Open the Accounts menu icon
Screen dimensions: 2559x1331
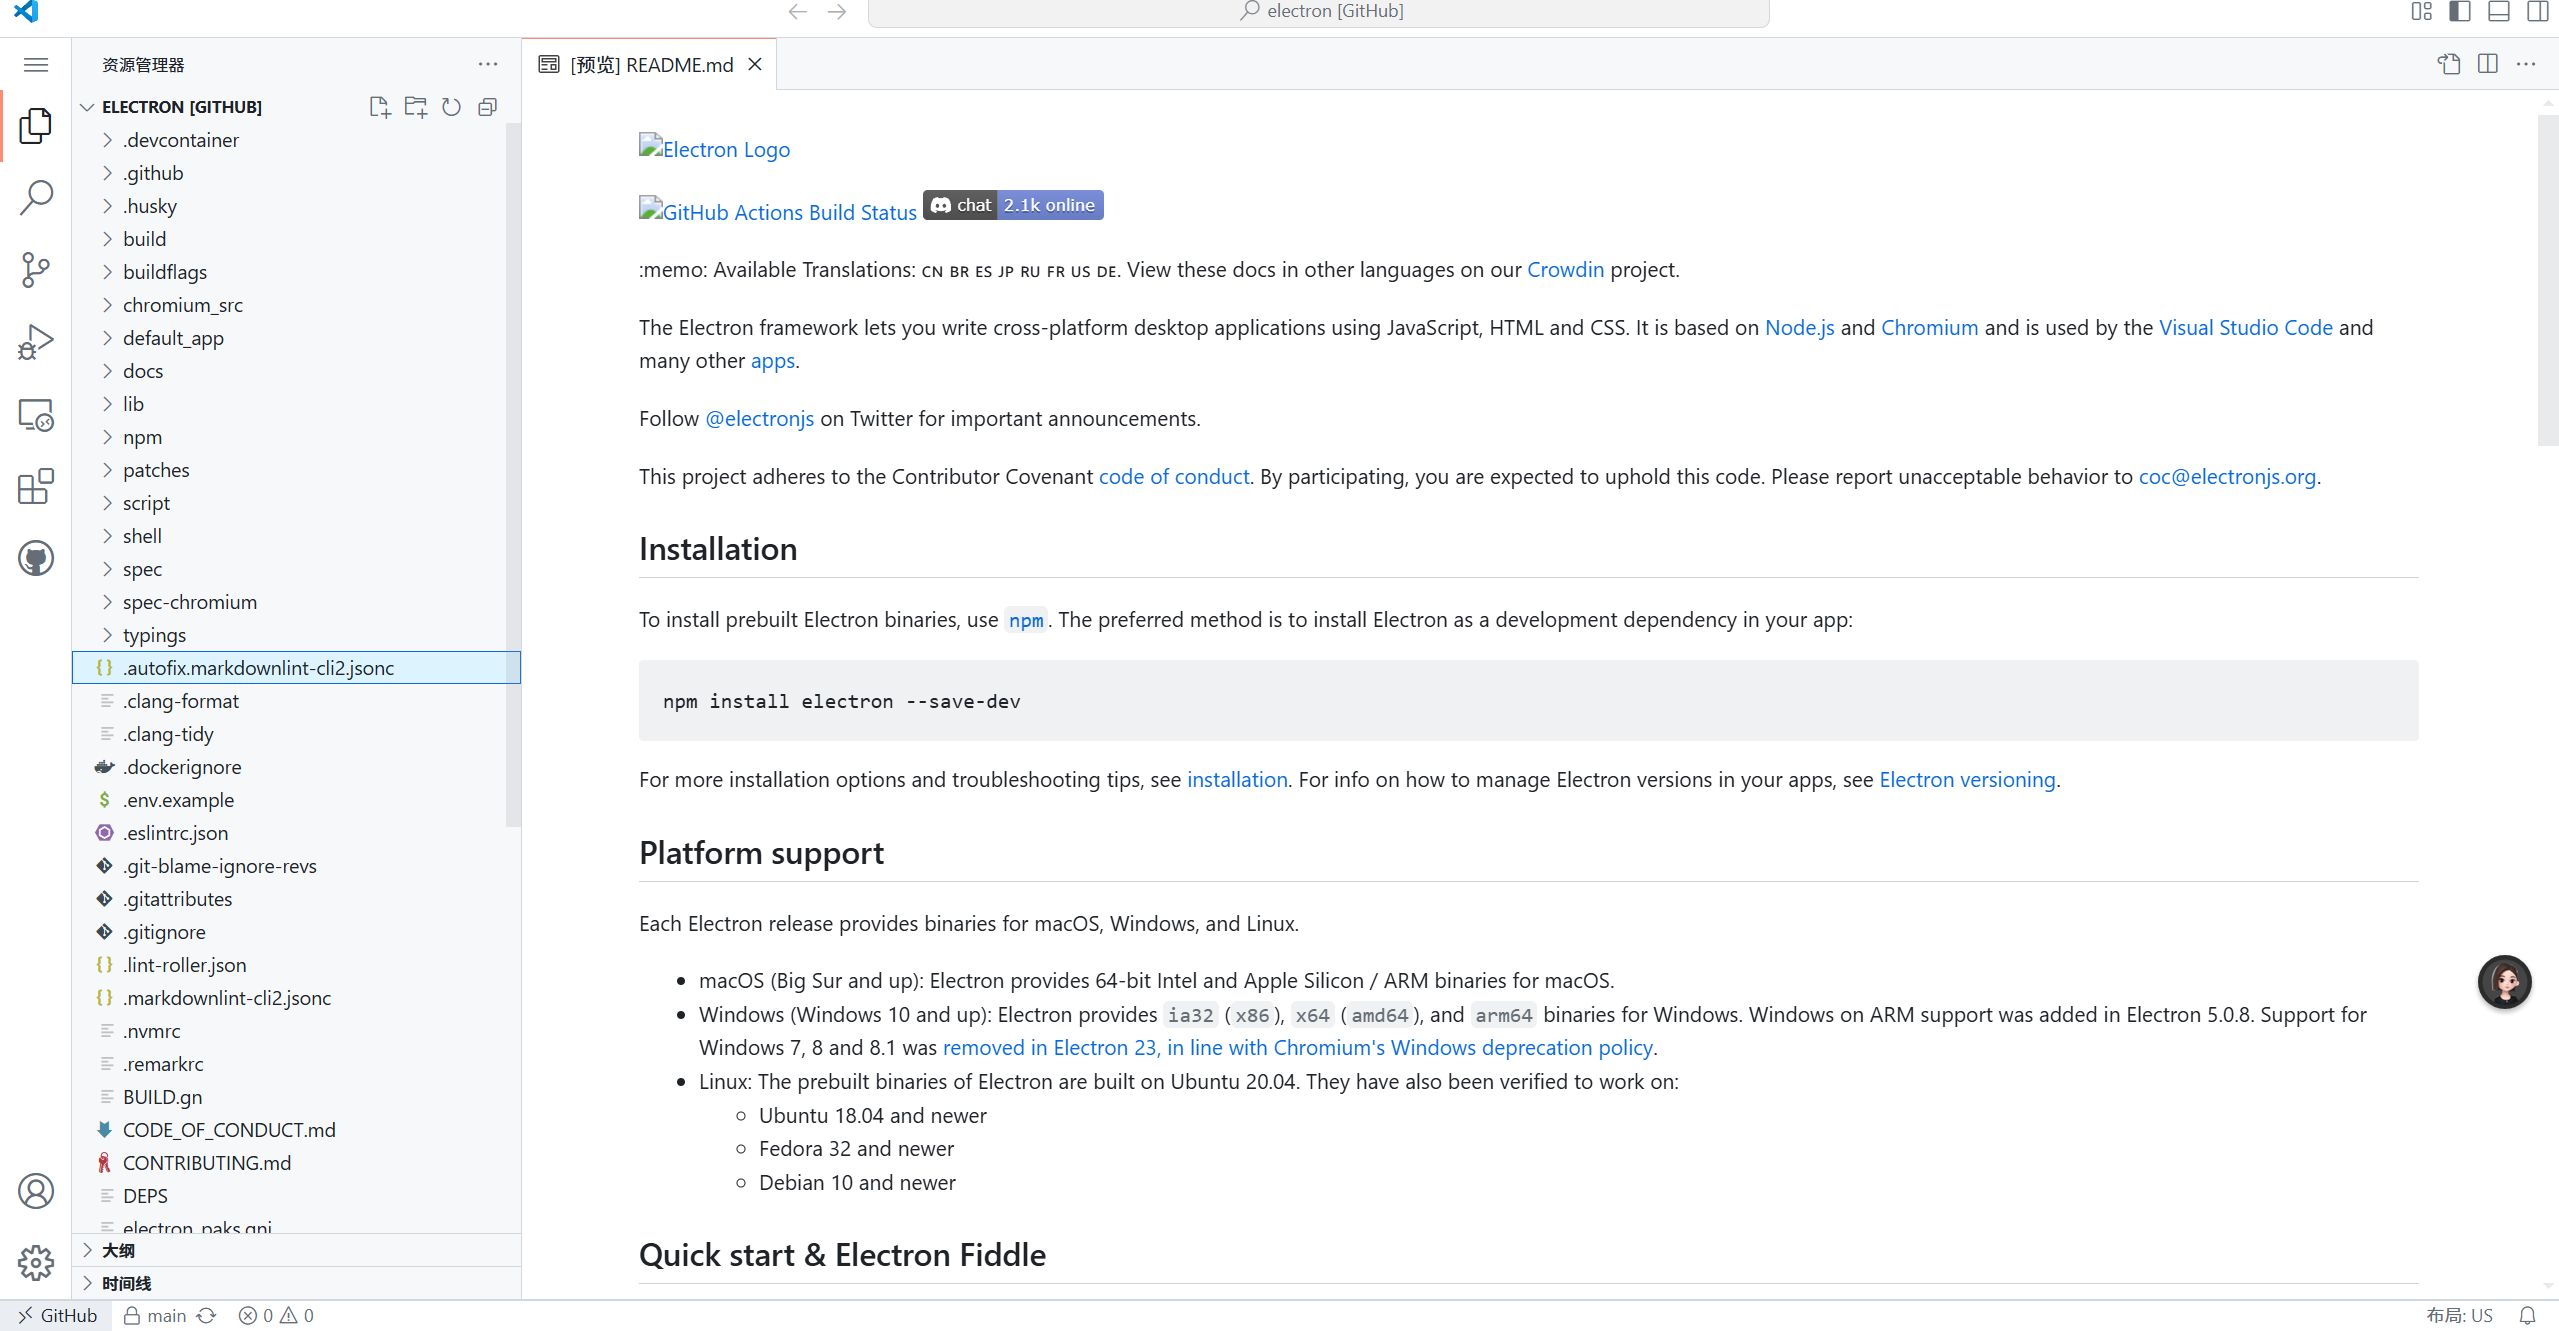pos(36,1191)
